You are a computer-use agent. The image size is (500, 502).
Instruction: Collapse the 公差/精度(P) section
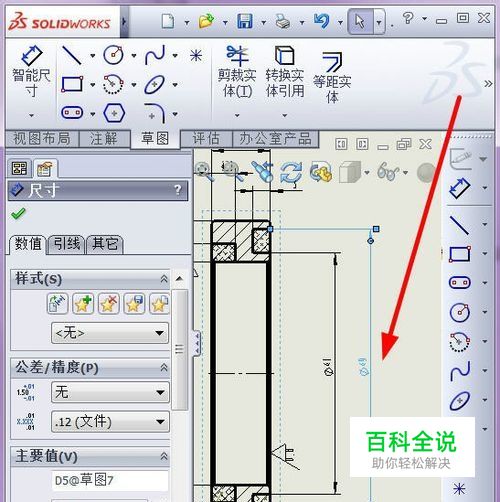[164, 368]
